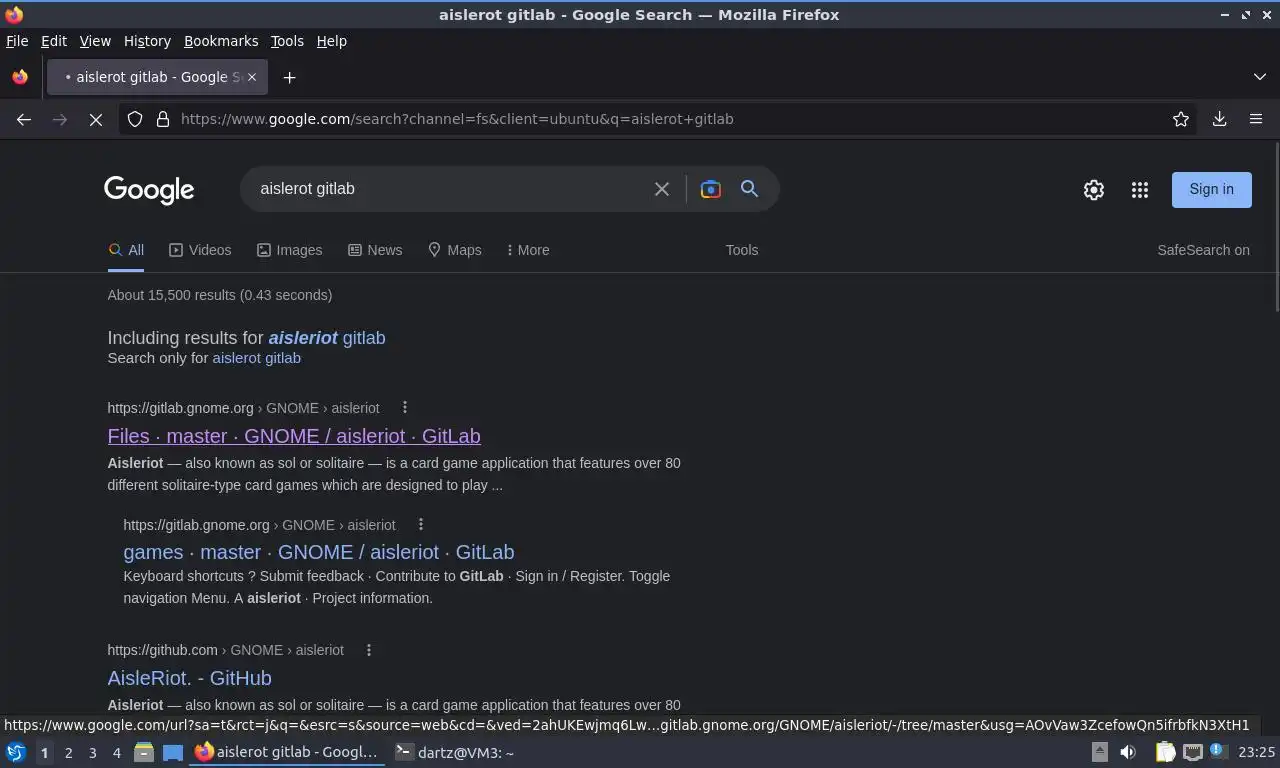Open the pinned Firefox tab
Image resolution: width=1280 pixels, height=768 pixels.
(x=20, y=77)
